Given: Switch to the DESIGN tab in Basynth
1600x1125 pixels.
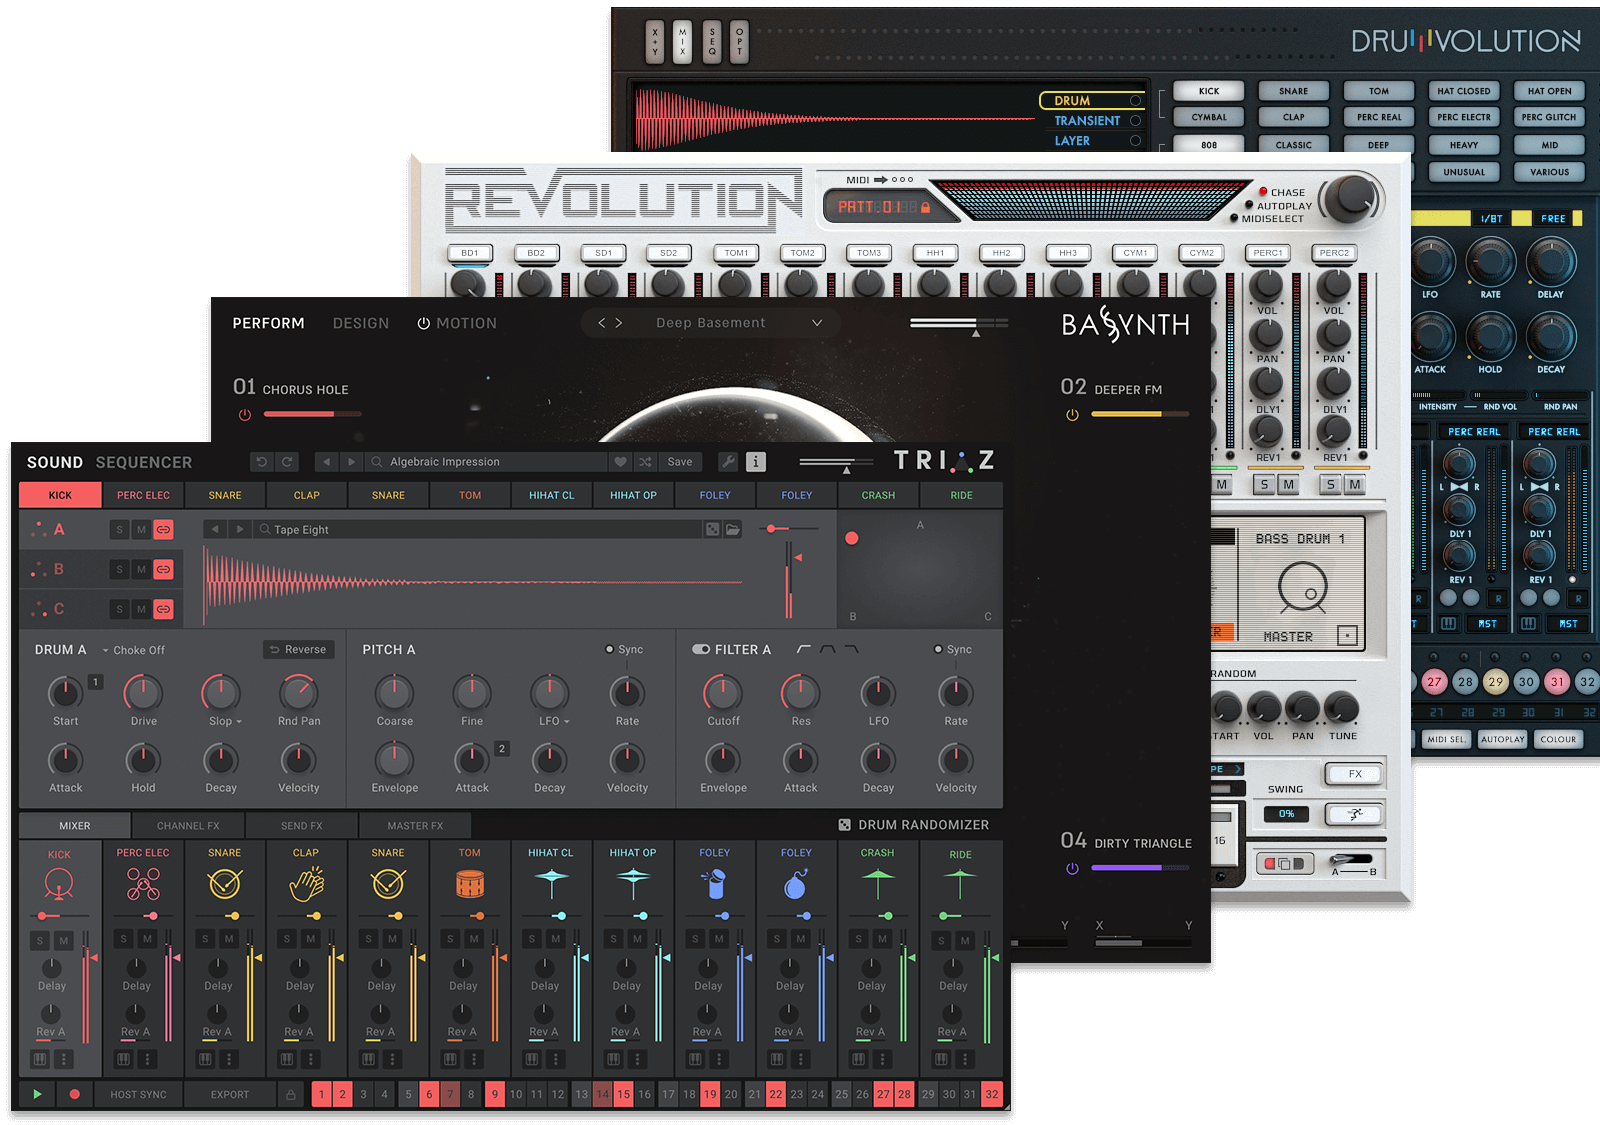Looking at the screenshot, I should (x=360, y=322).
